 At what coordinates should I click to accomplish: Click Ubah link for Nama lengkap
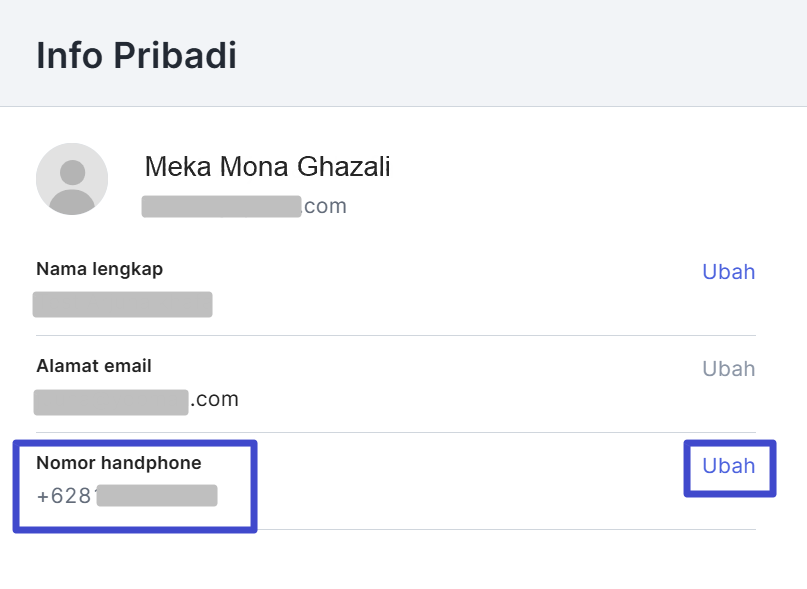pyautogui.click(x=729, y=272)
